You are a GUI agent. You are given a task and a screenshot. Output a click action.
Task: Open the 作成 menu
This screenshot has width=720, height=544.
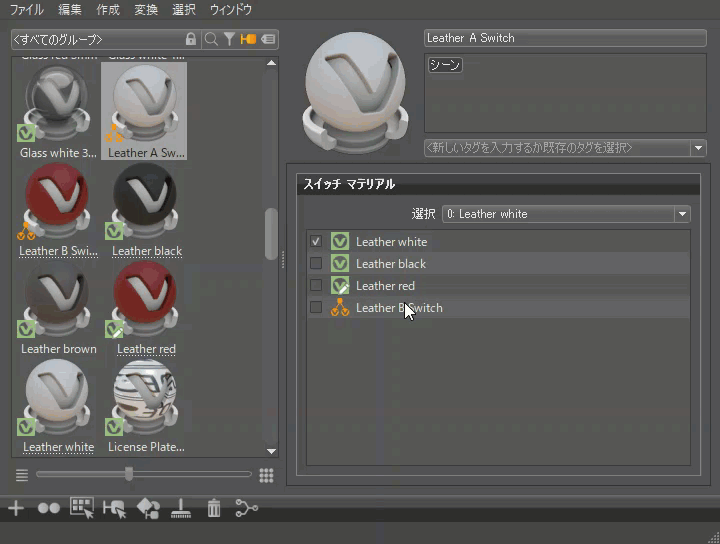point(108,10)
